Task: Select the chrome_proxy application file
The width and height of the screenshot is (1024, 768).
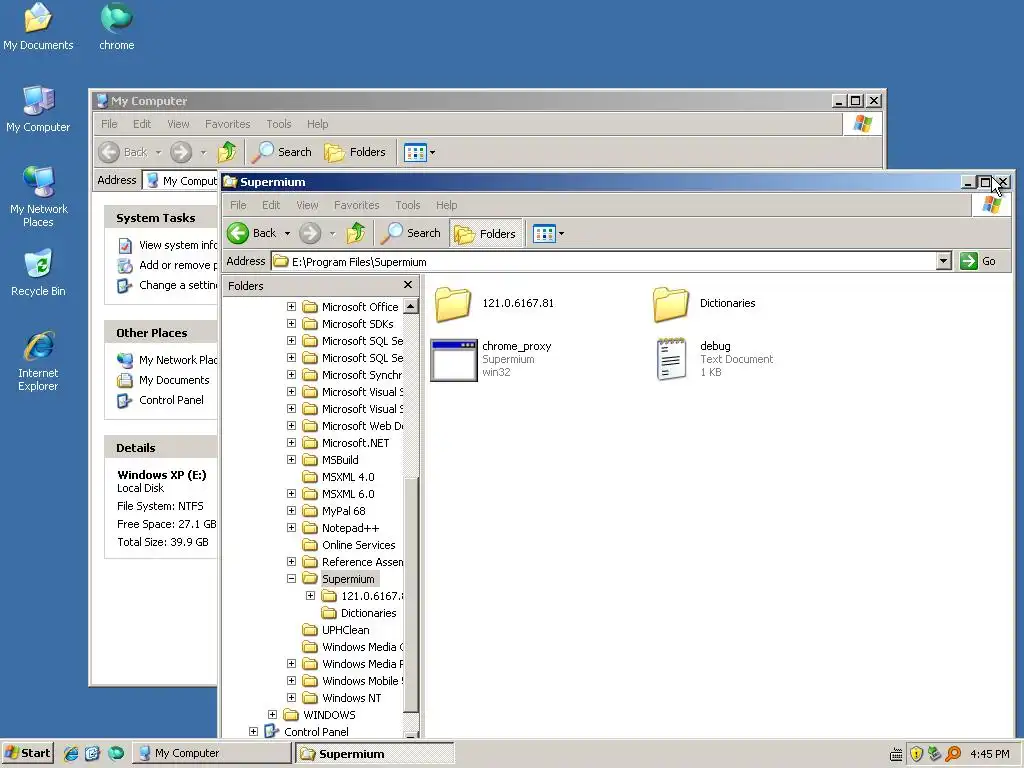Action: coord(491,359)
